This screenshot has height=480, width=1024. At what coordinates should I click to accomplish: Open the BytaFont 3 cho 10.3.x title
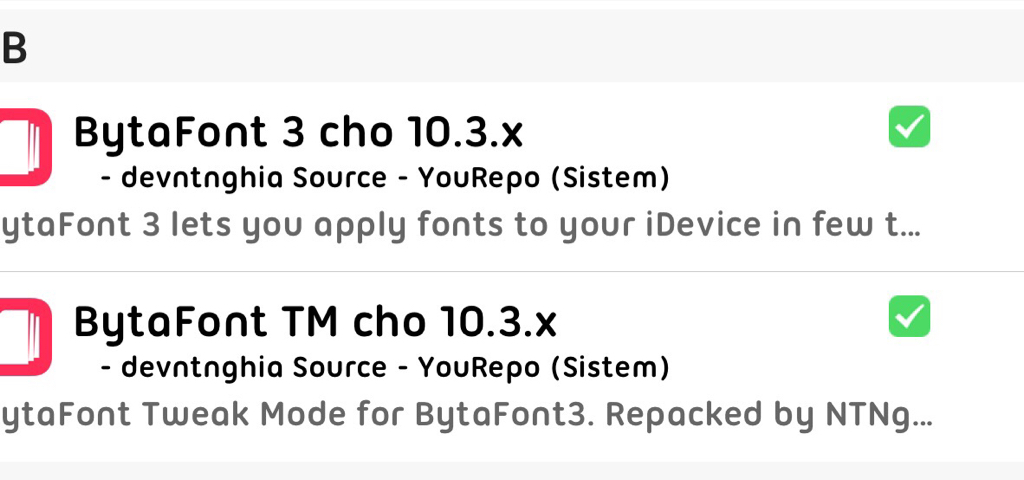tap(299, 133)
